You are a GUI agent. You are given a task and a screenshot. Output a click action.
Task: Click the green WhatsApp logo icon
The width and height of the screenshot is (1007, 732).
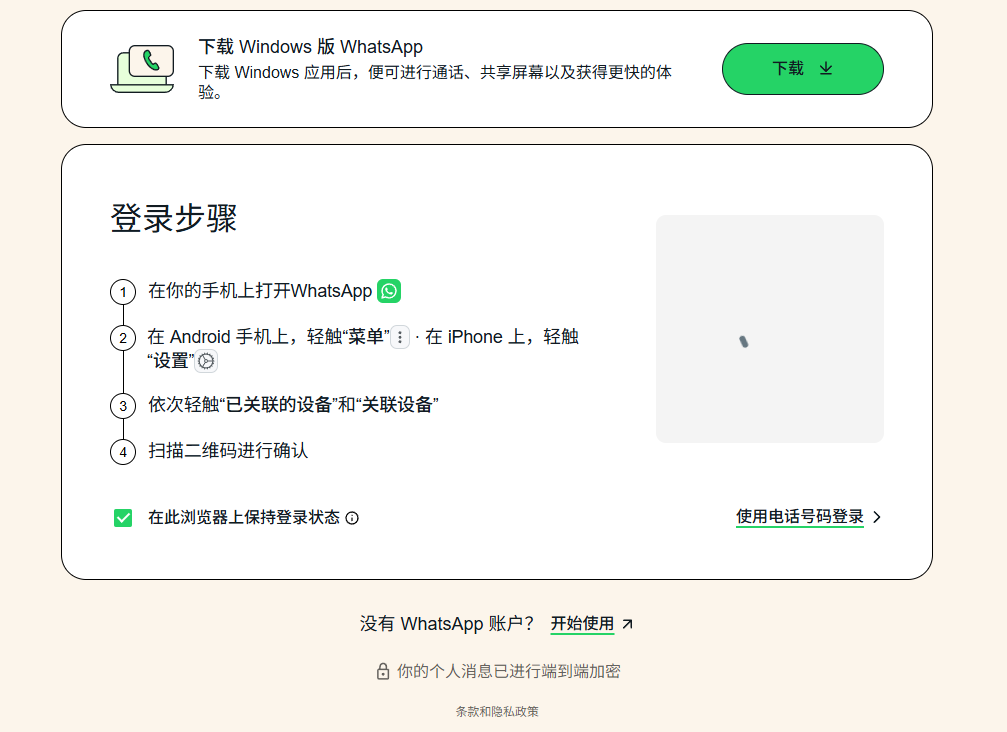[x=389, y=291]
